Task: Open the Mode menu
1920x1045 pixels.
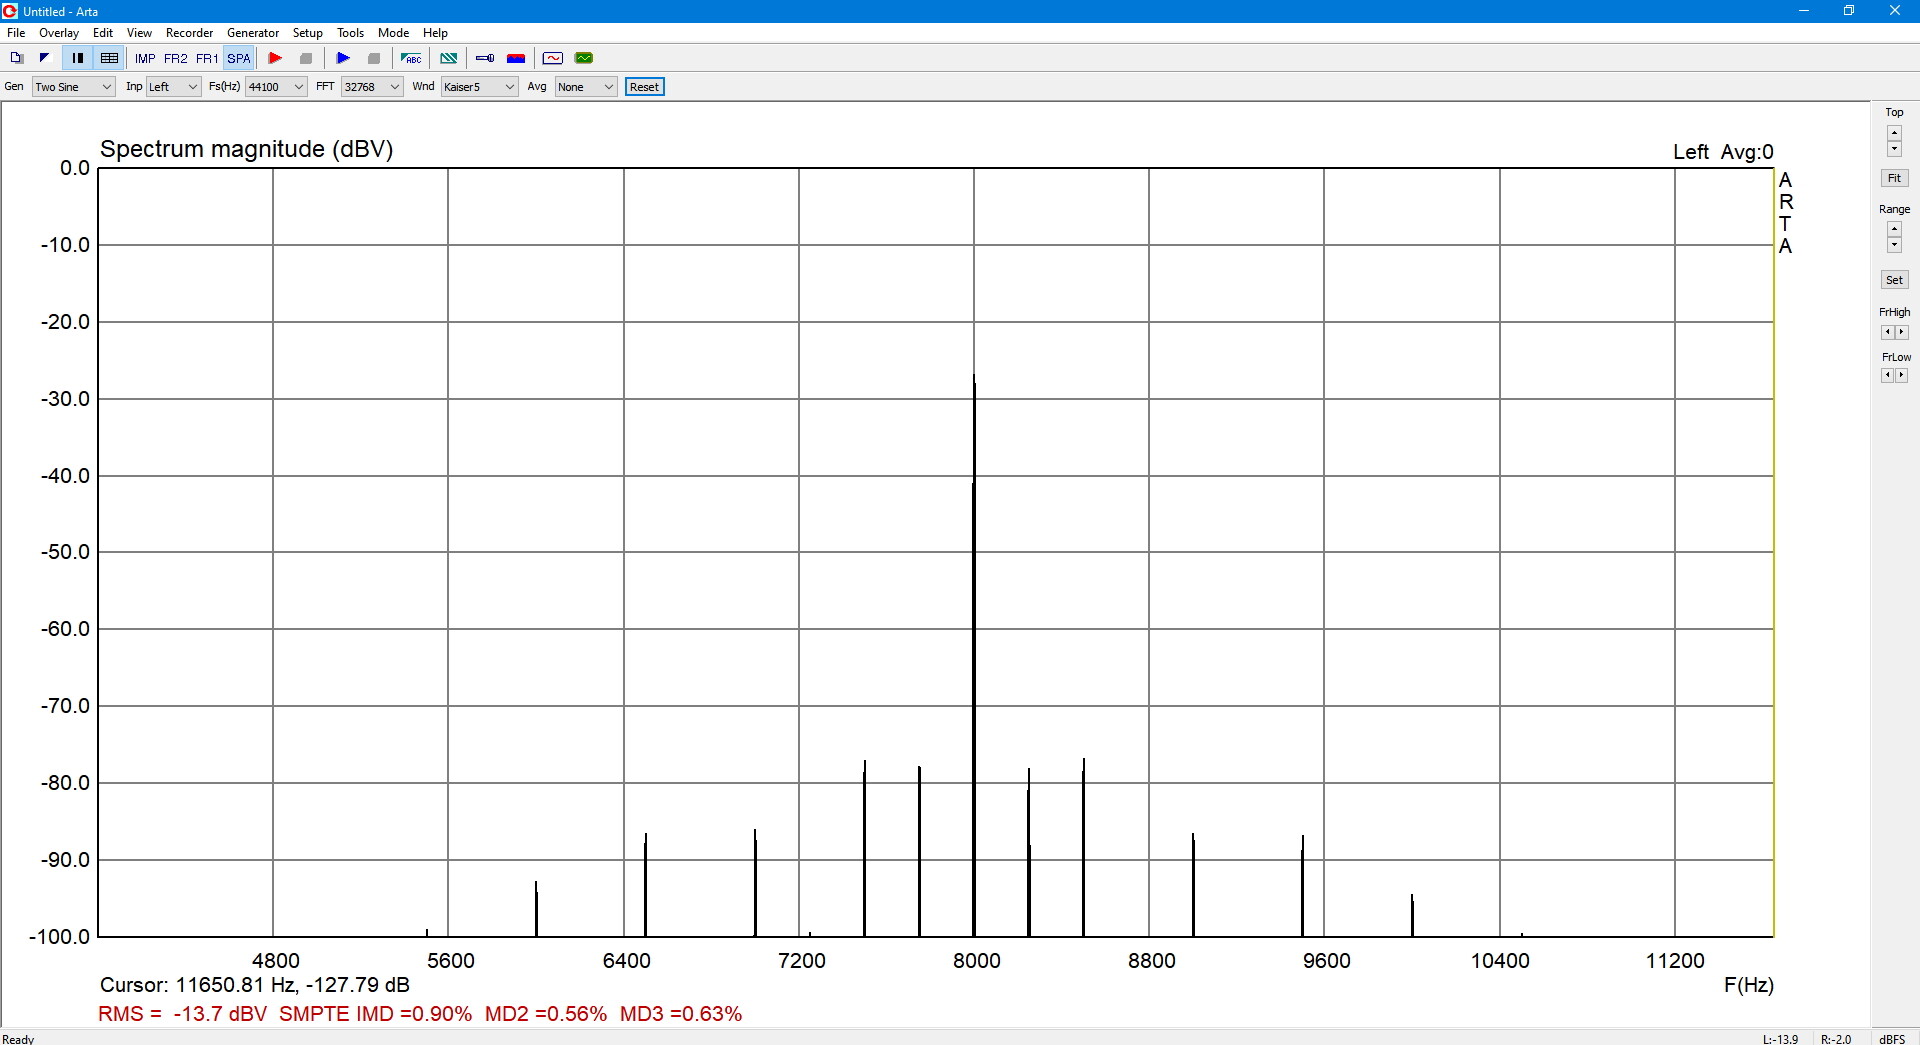Action: pyautogui.click(x=393, y=33)
